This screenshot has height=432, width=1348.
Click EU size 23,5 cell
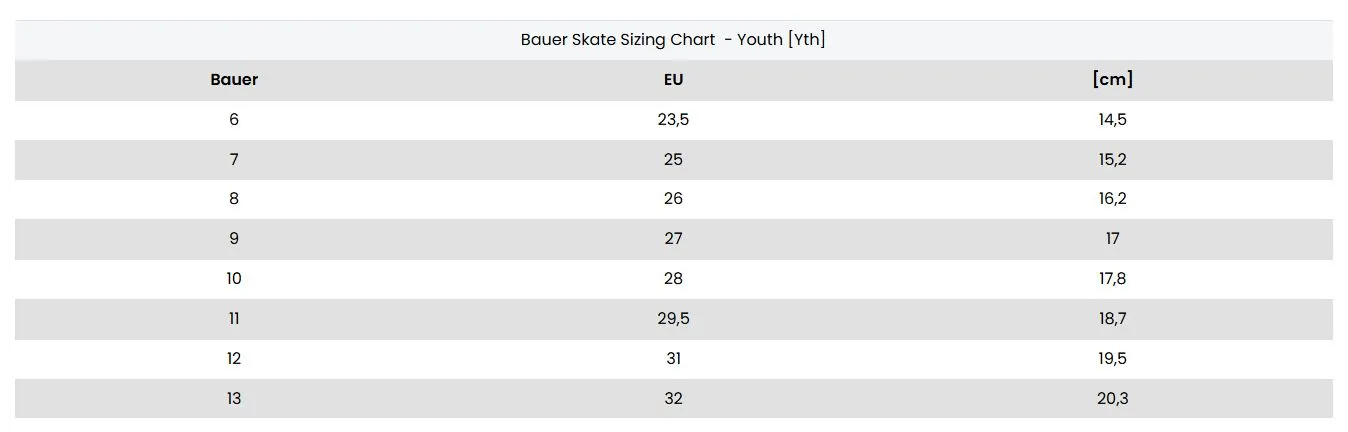673,120
